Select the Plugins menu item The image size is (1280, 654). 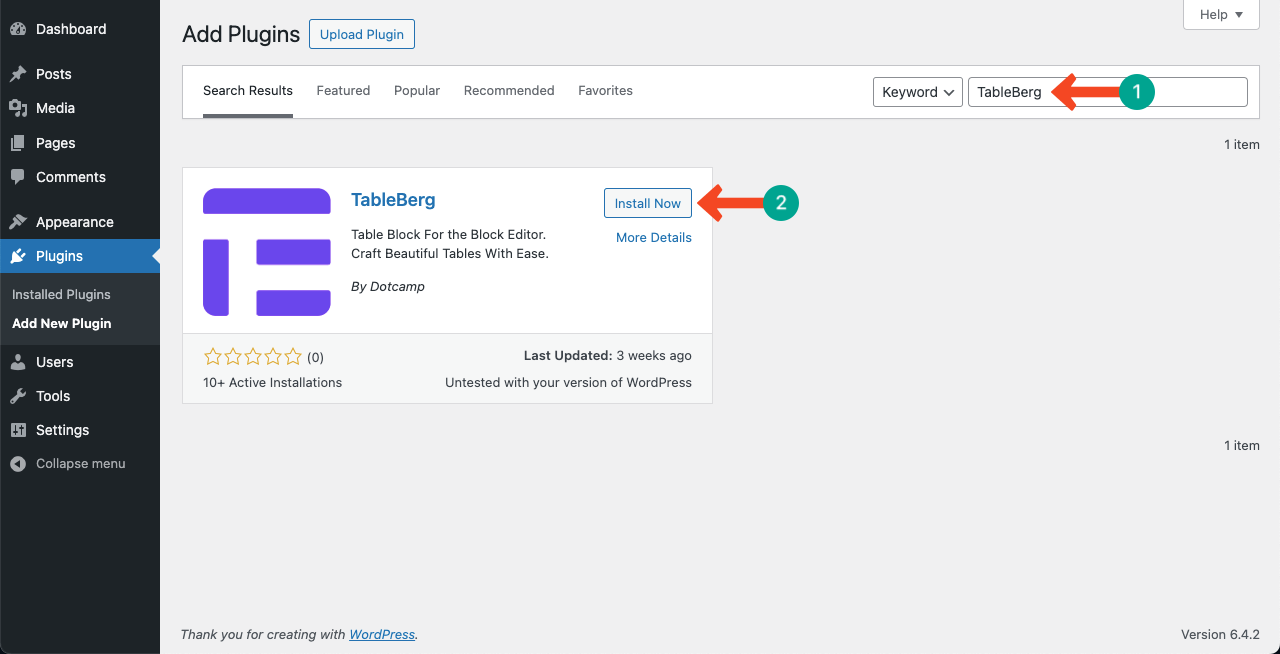pos(80,256)
